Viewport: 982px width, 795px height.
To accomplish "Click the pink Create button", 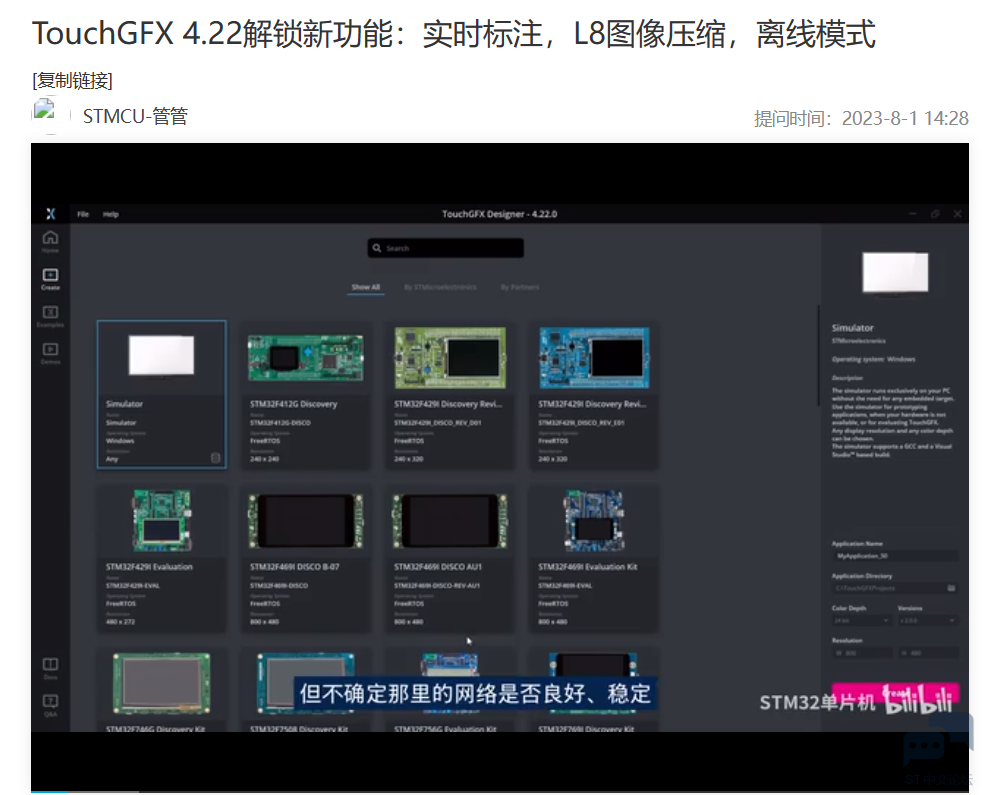I will [x=895, y=691].
